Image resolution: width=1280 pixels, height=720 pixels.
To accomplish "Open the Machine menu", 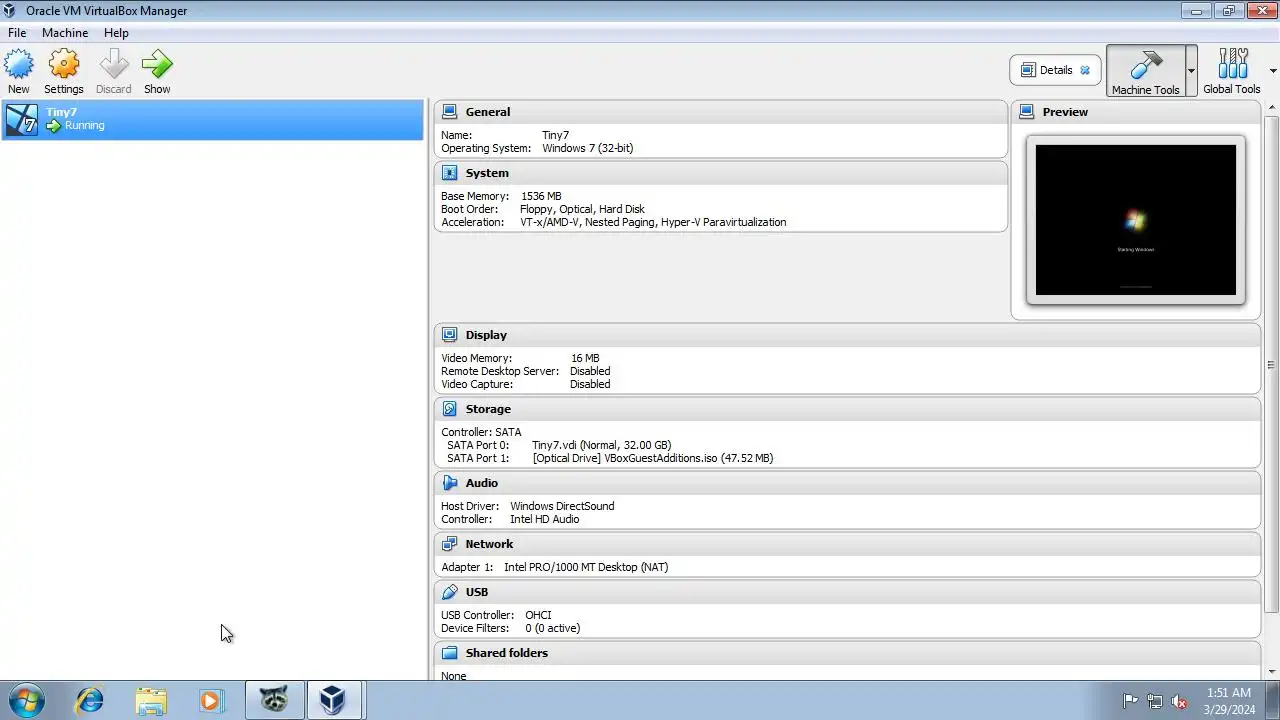I will pos(65,32).
